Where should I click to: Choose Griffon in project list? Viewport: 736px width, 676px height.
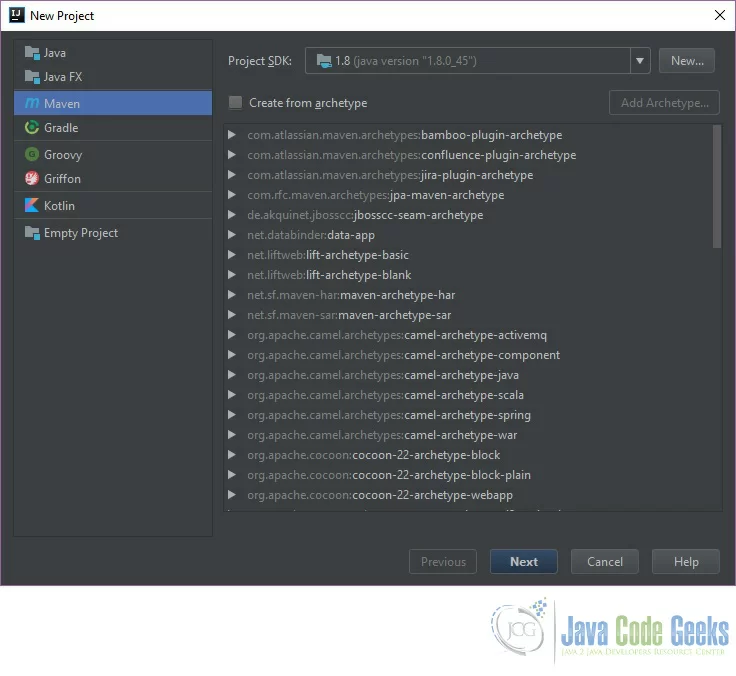113,178
